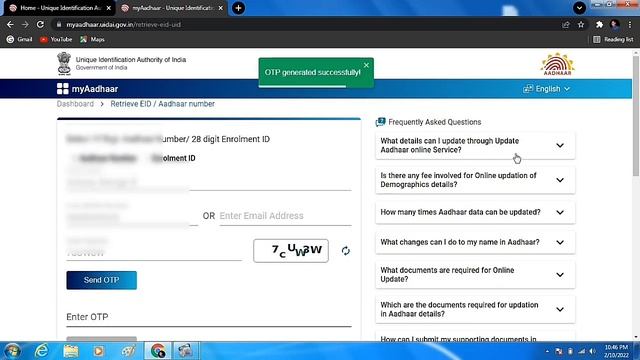The width and height of the screenshot is (640, 360).
Task: Open the tab search dropdown arrow
Action: [x=579, y=8]
